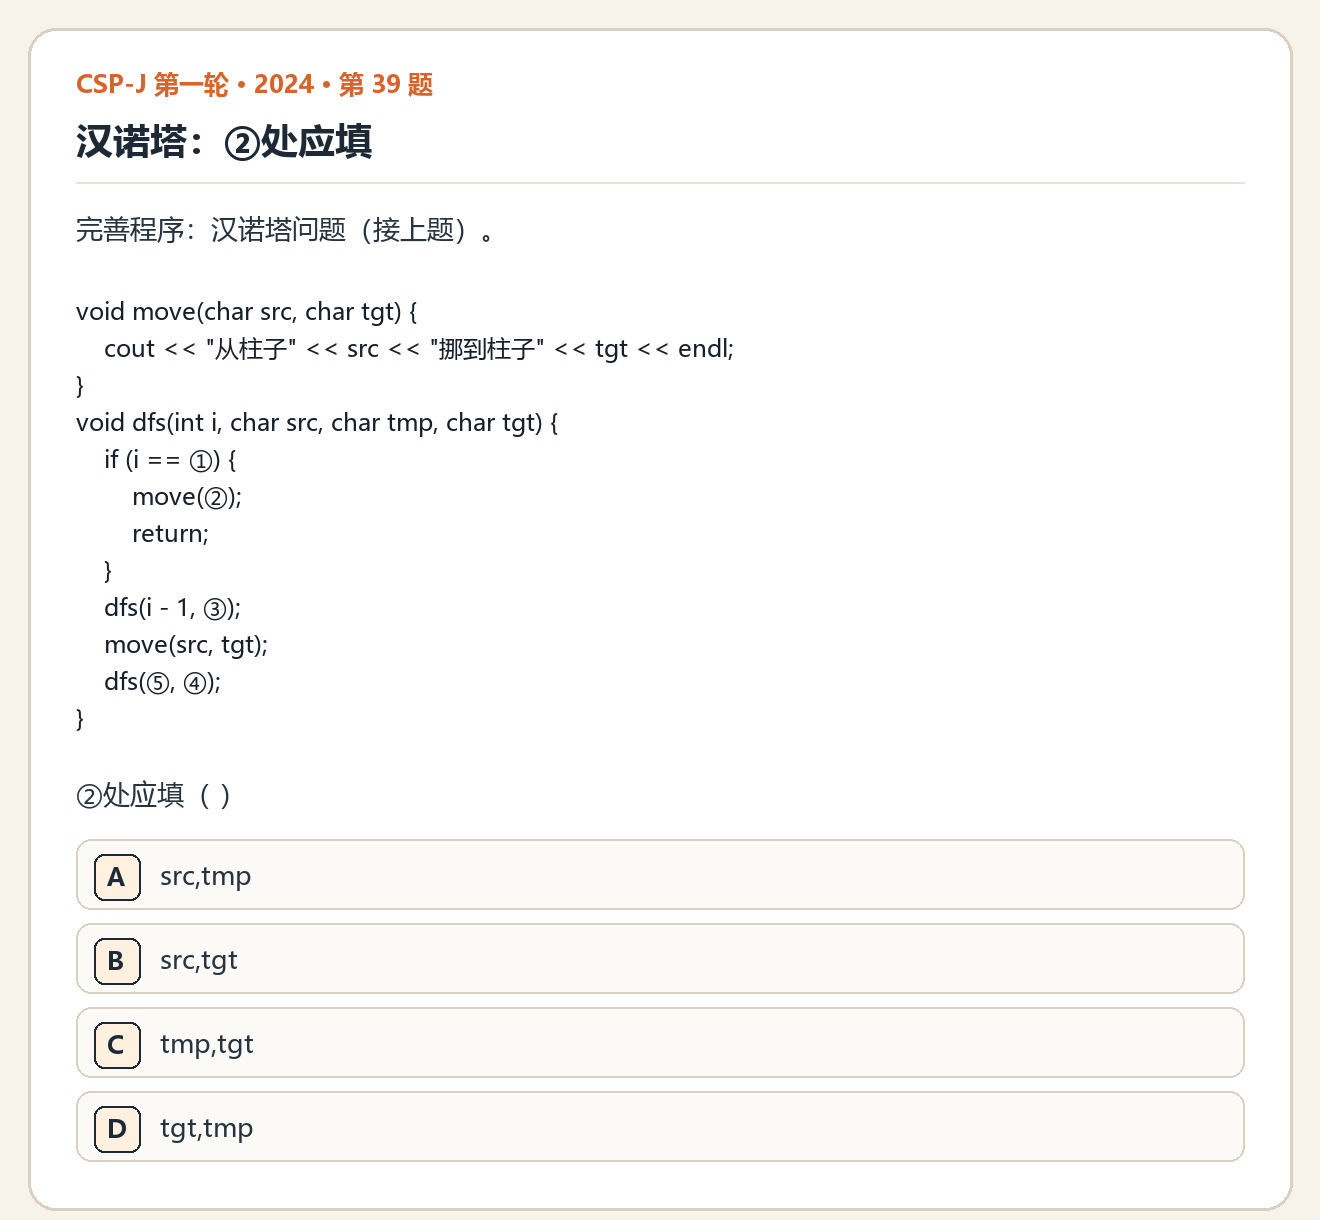Choose answer option src,tgt
Screen dimensions: 1320x1220
[x=660, y=959]
